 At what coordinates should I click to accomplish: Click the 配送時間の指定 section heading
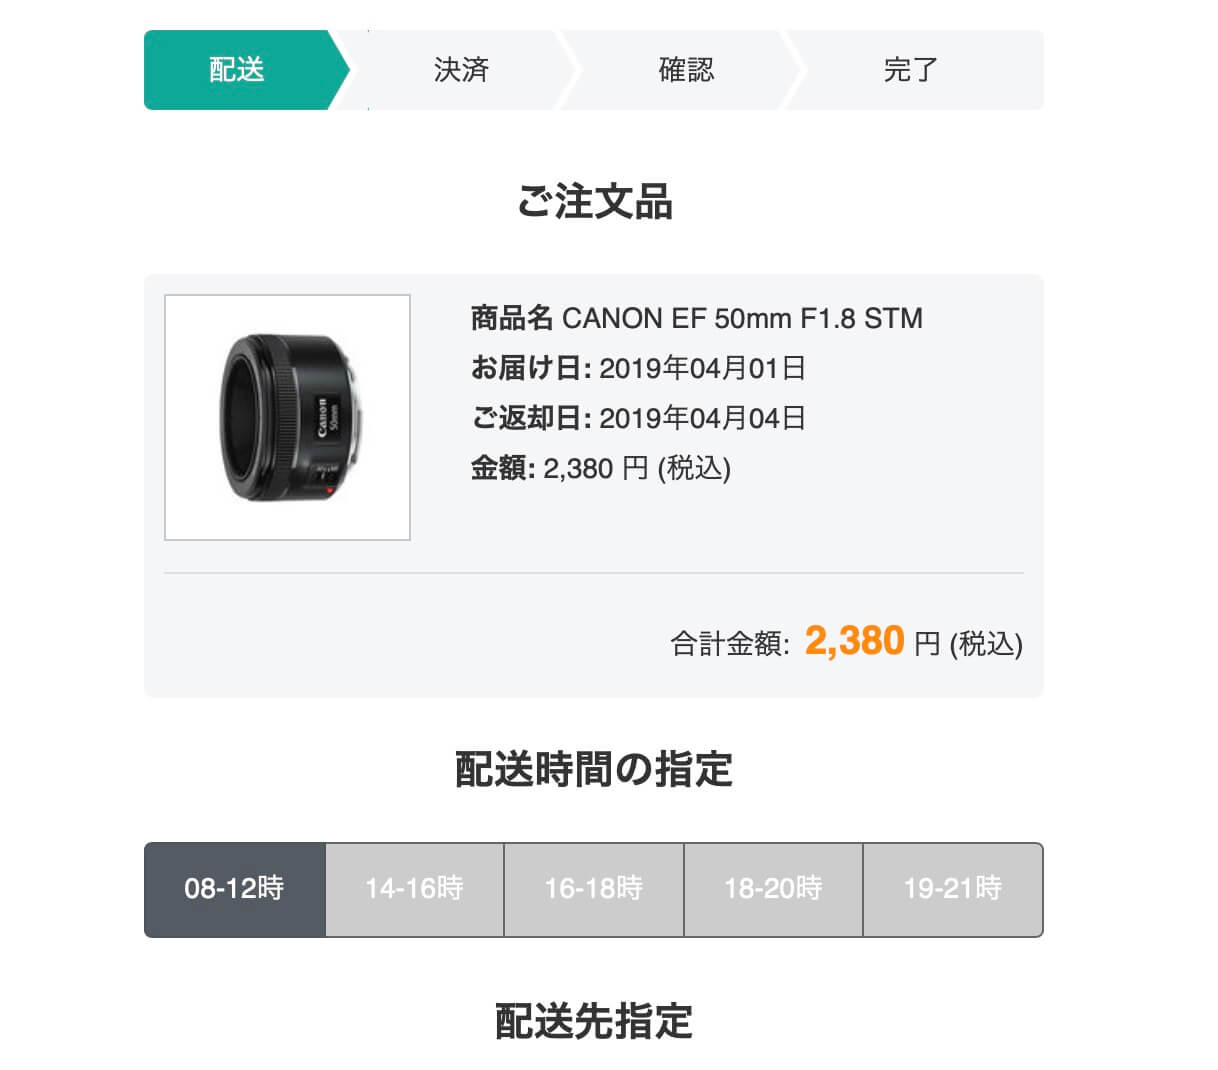[x=594, y=770]
